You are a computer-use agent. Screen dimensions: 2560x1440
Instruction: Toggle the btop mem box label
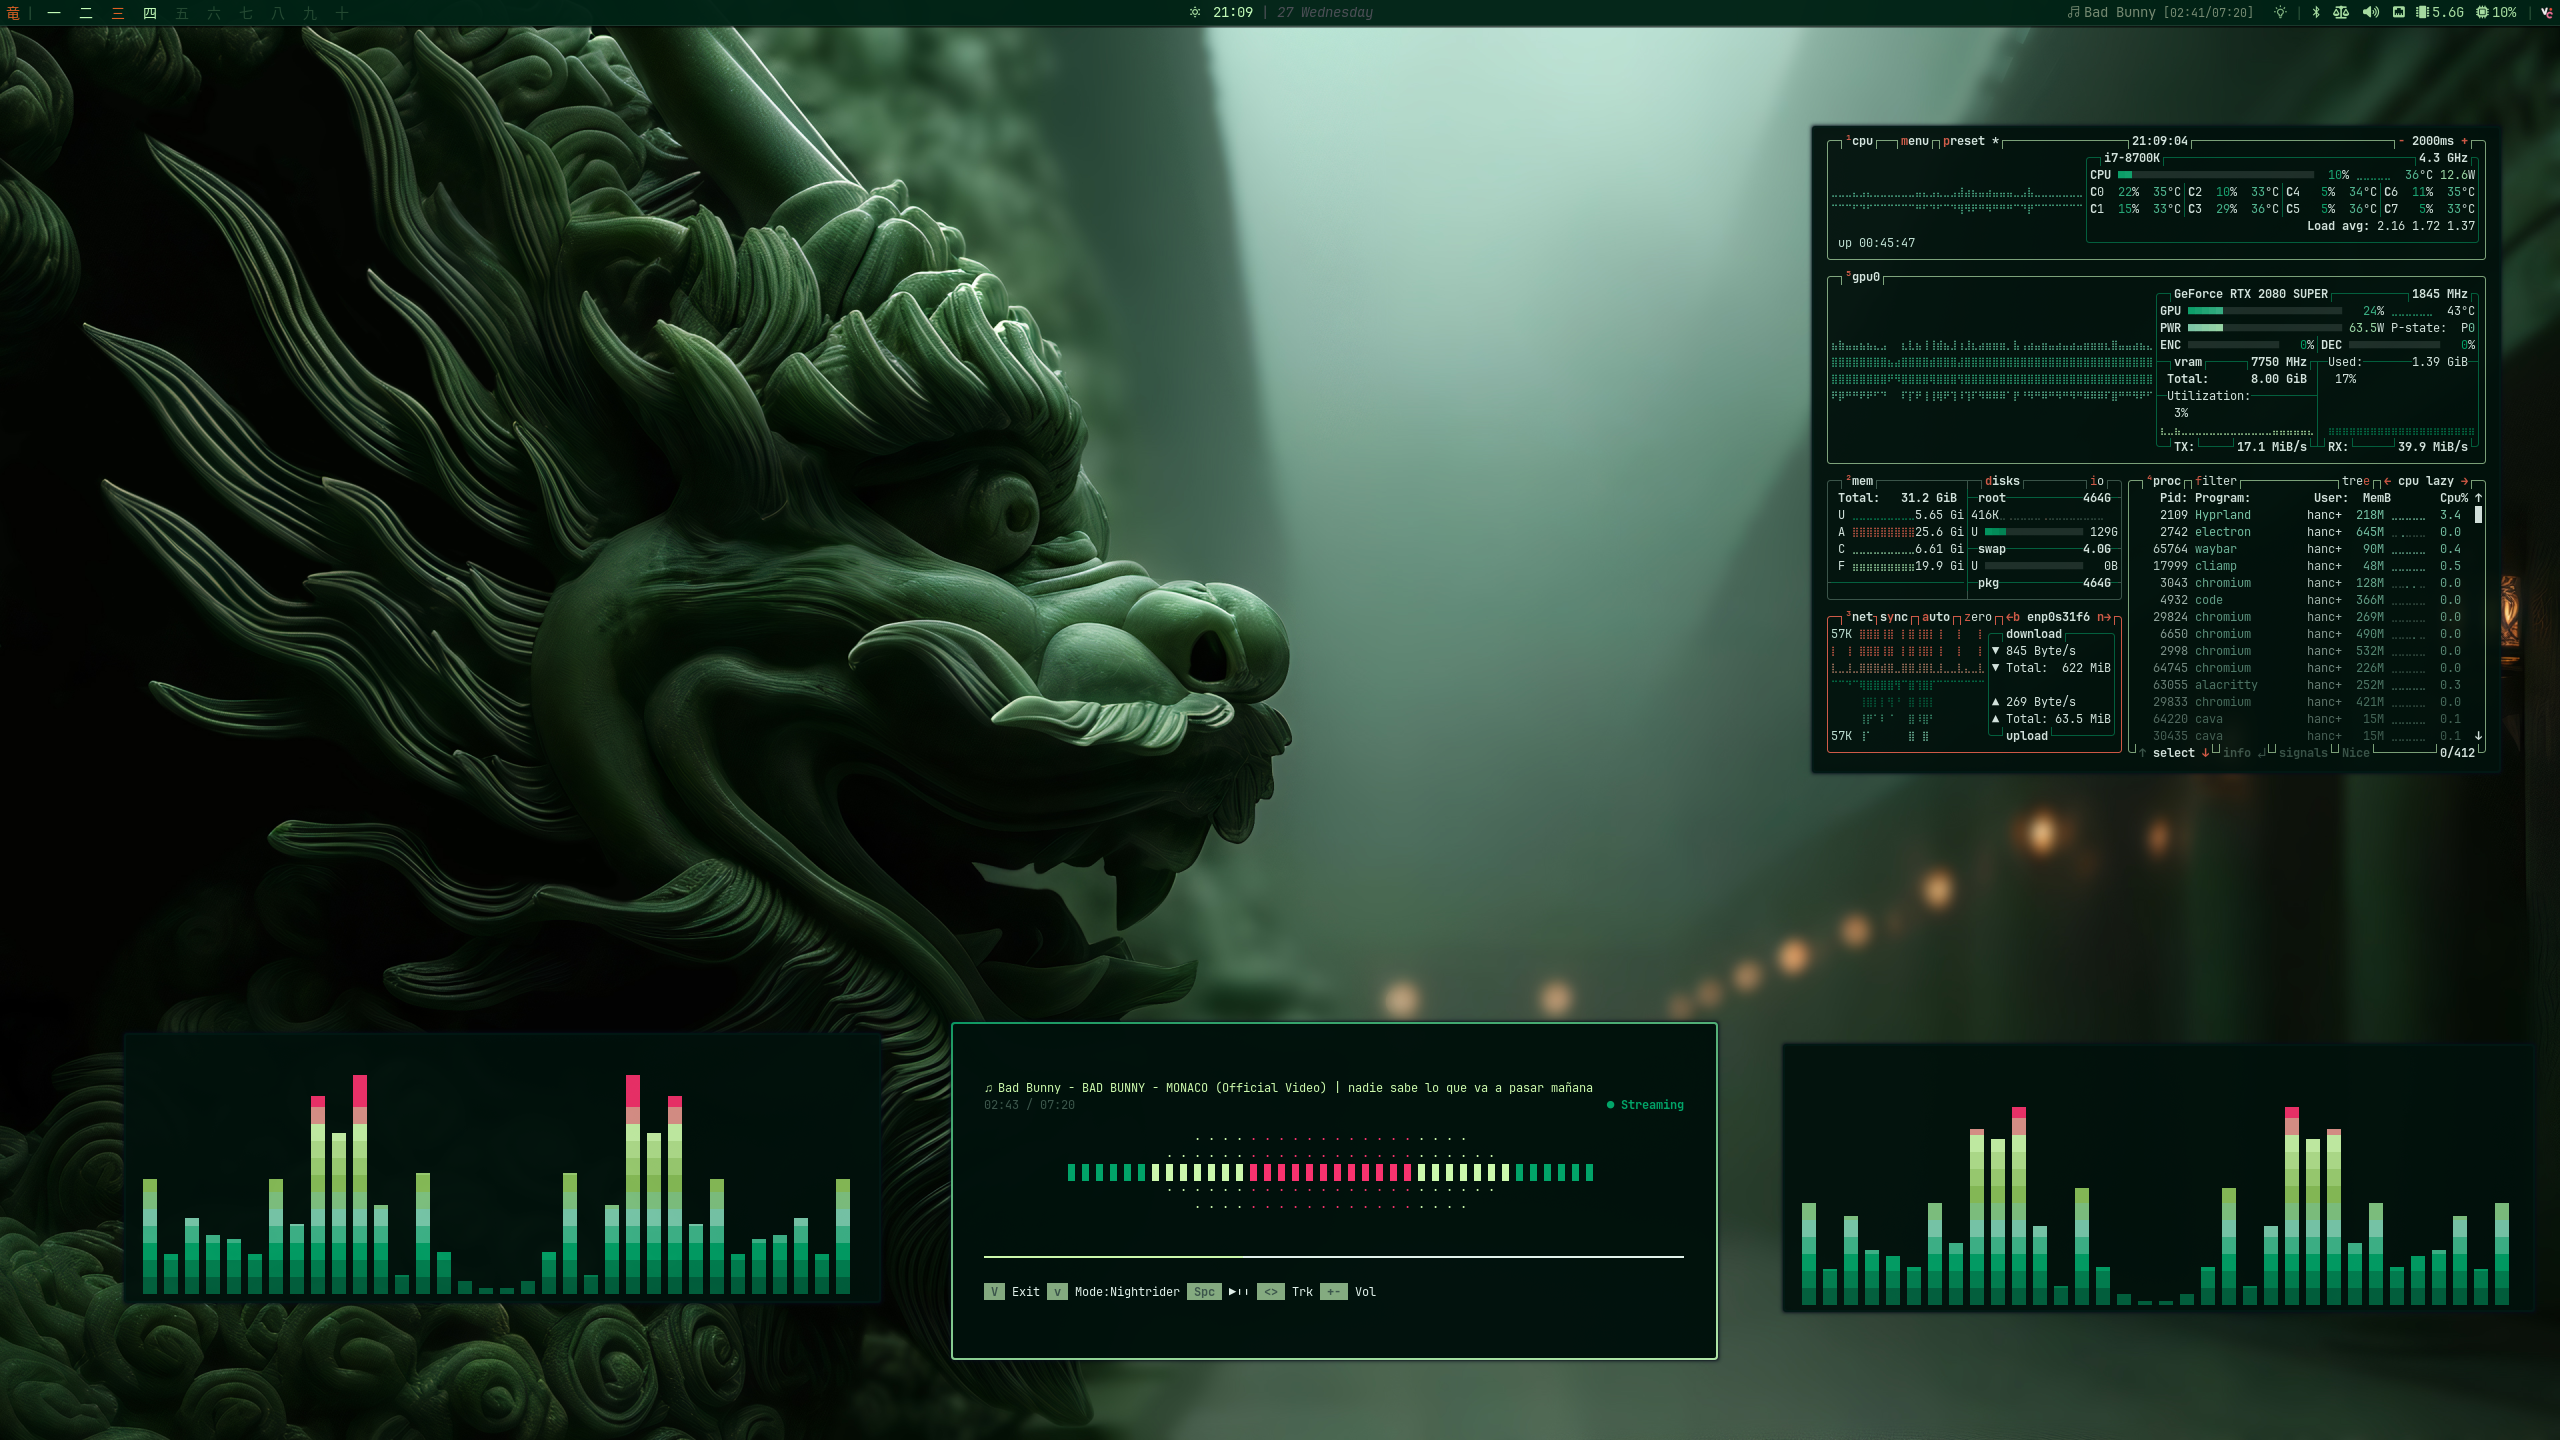pyautogui.click(x=1860, y=481)
